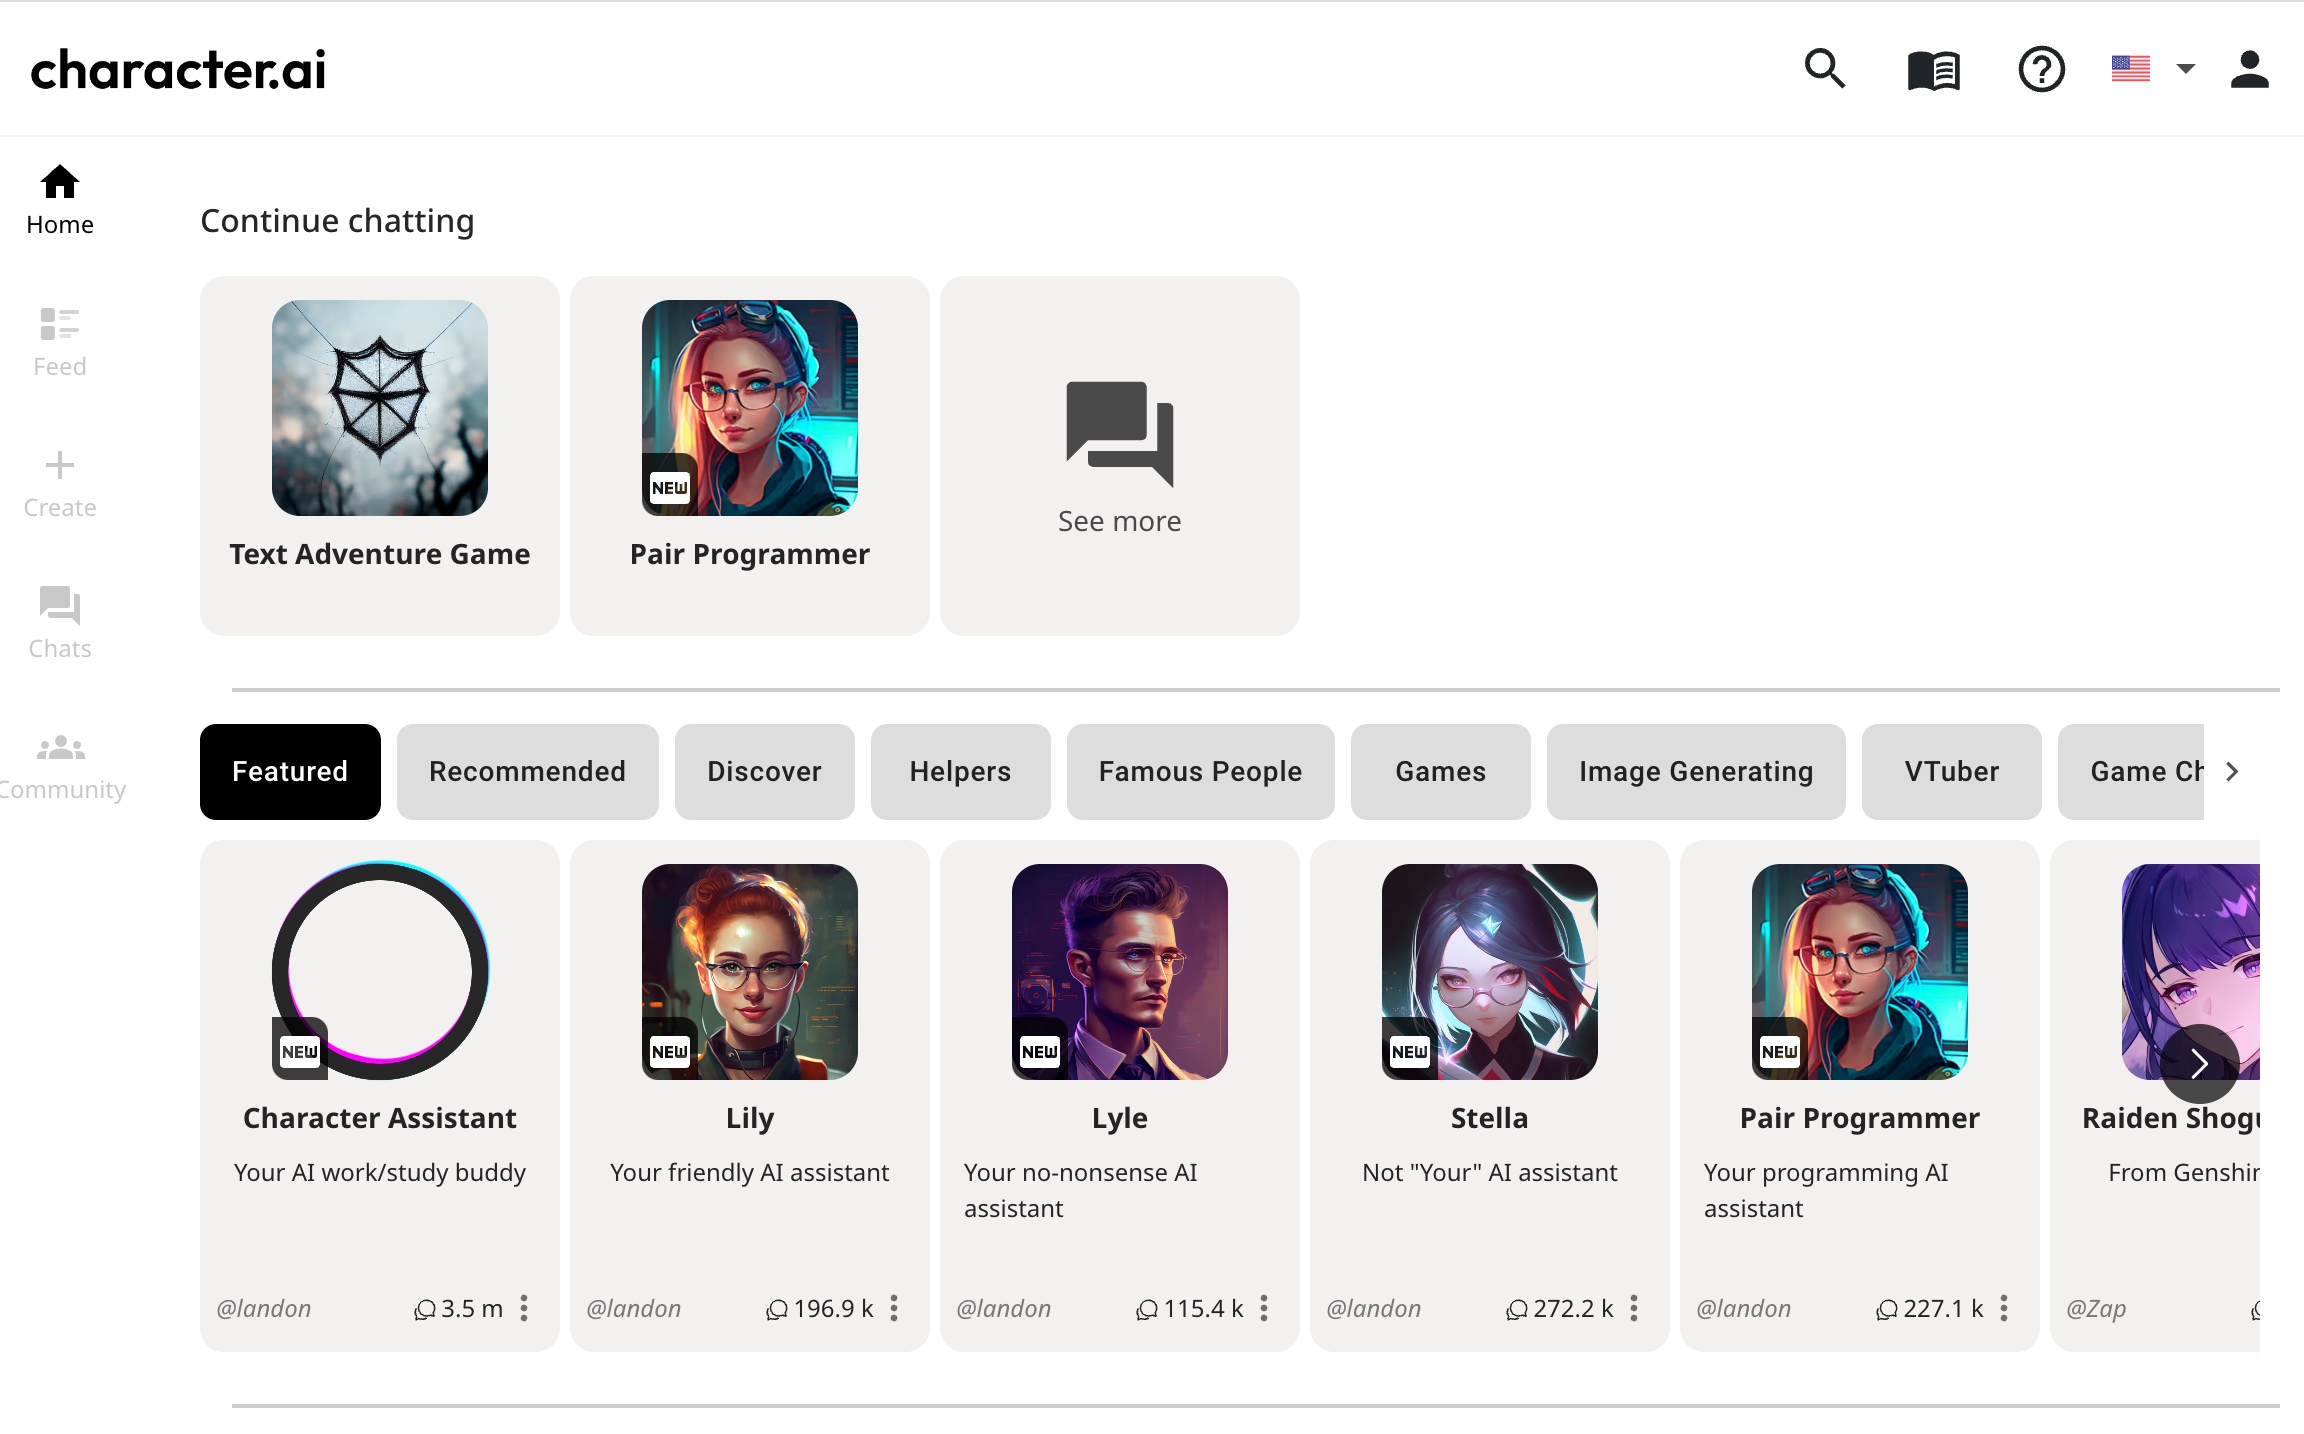The width and height of the screenshot is (2304, 1434).
Task: Open Character Assistant avatar
Action: coord(380,971)
